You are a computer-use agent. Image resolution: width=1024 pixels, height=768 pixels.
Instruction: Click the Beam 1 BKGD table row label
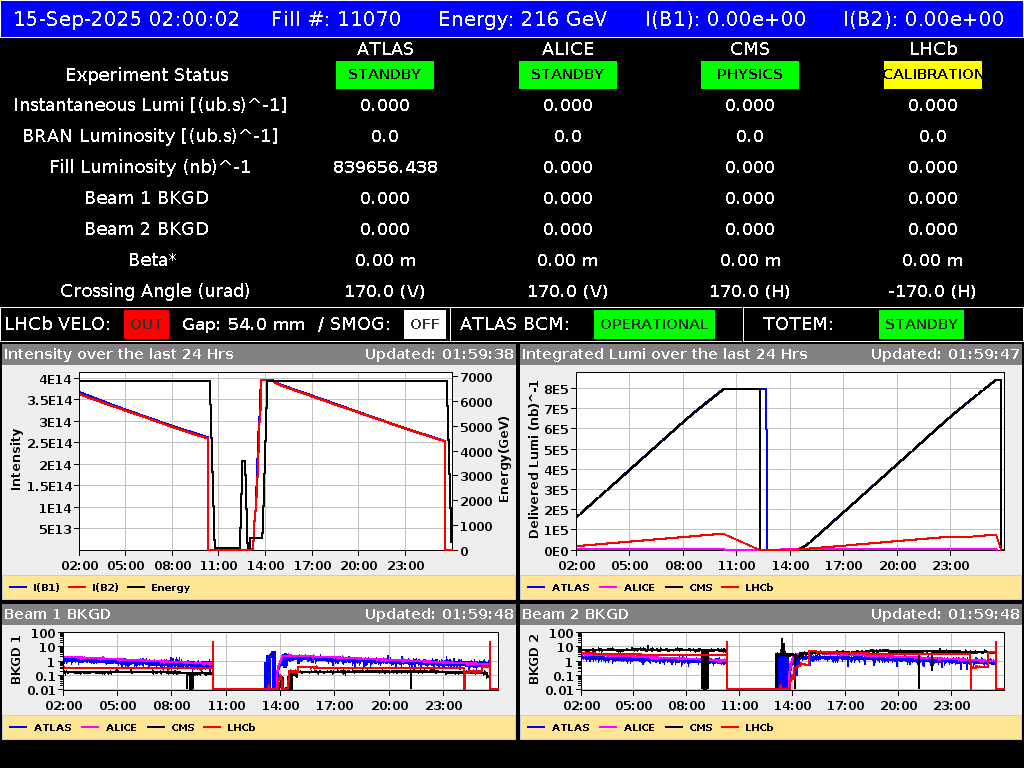pos(147,198)
